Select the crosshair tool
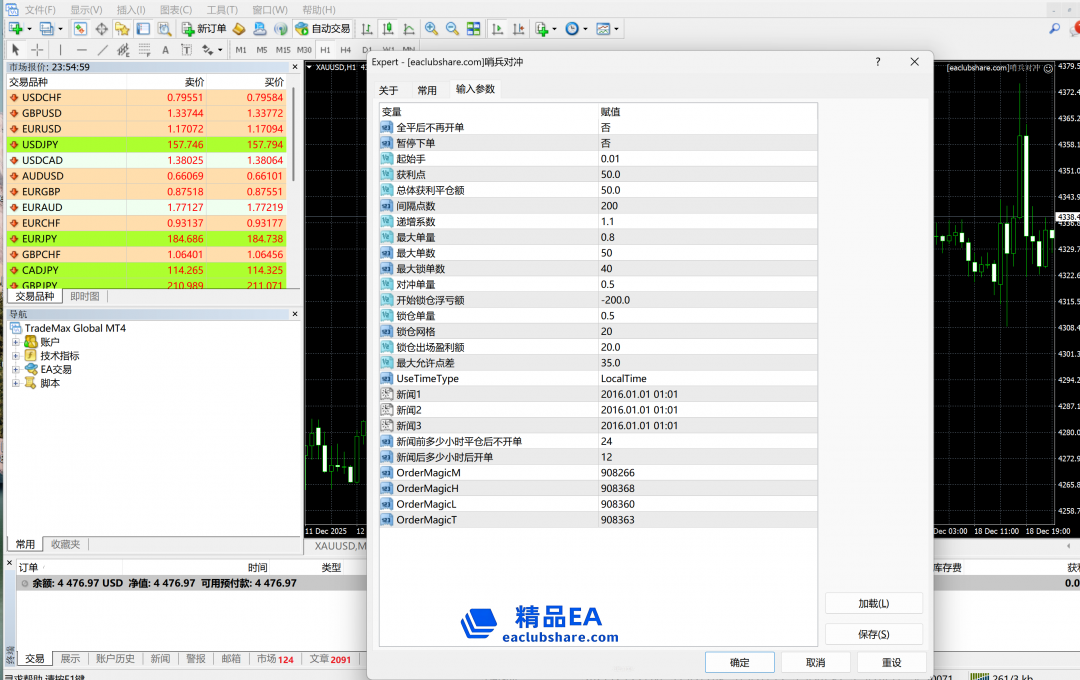This screenshot has height=680, width=1080. point(37,49)
